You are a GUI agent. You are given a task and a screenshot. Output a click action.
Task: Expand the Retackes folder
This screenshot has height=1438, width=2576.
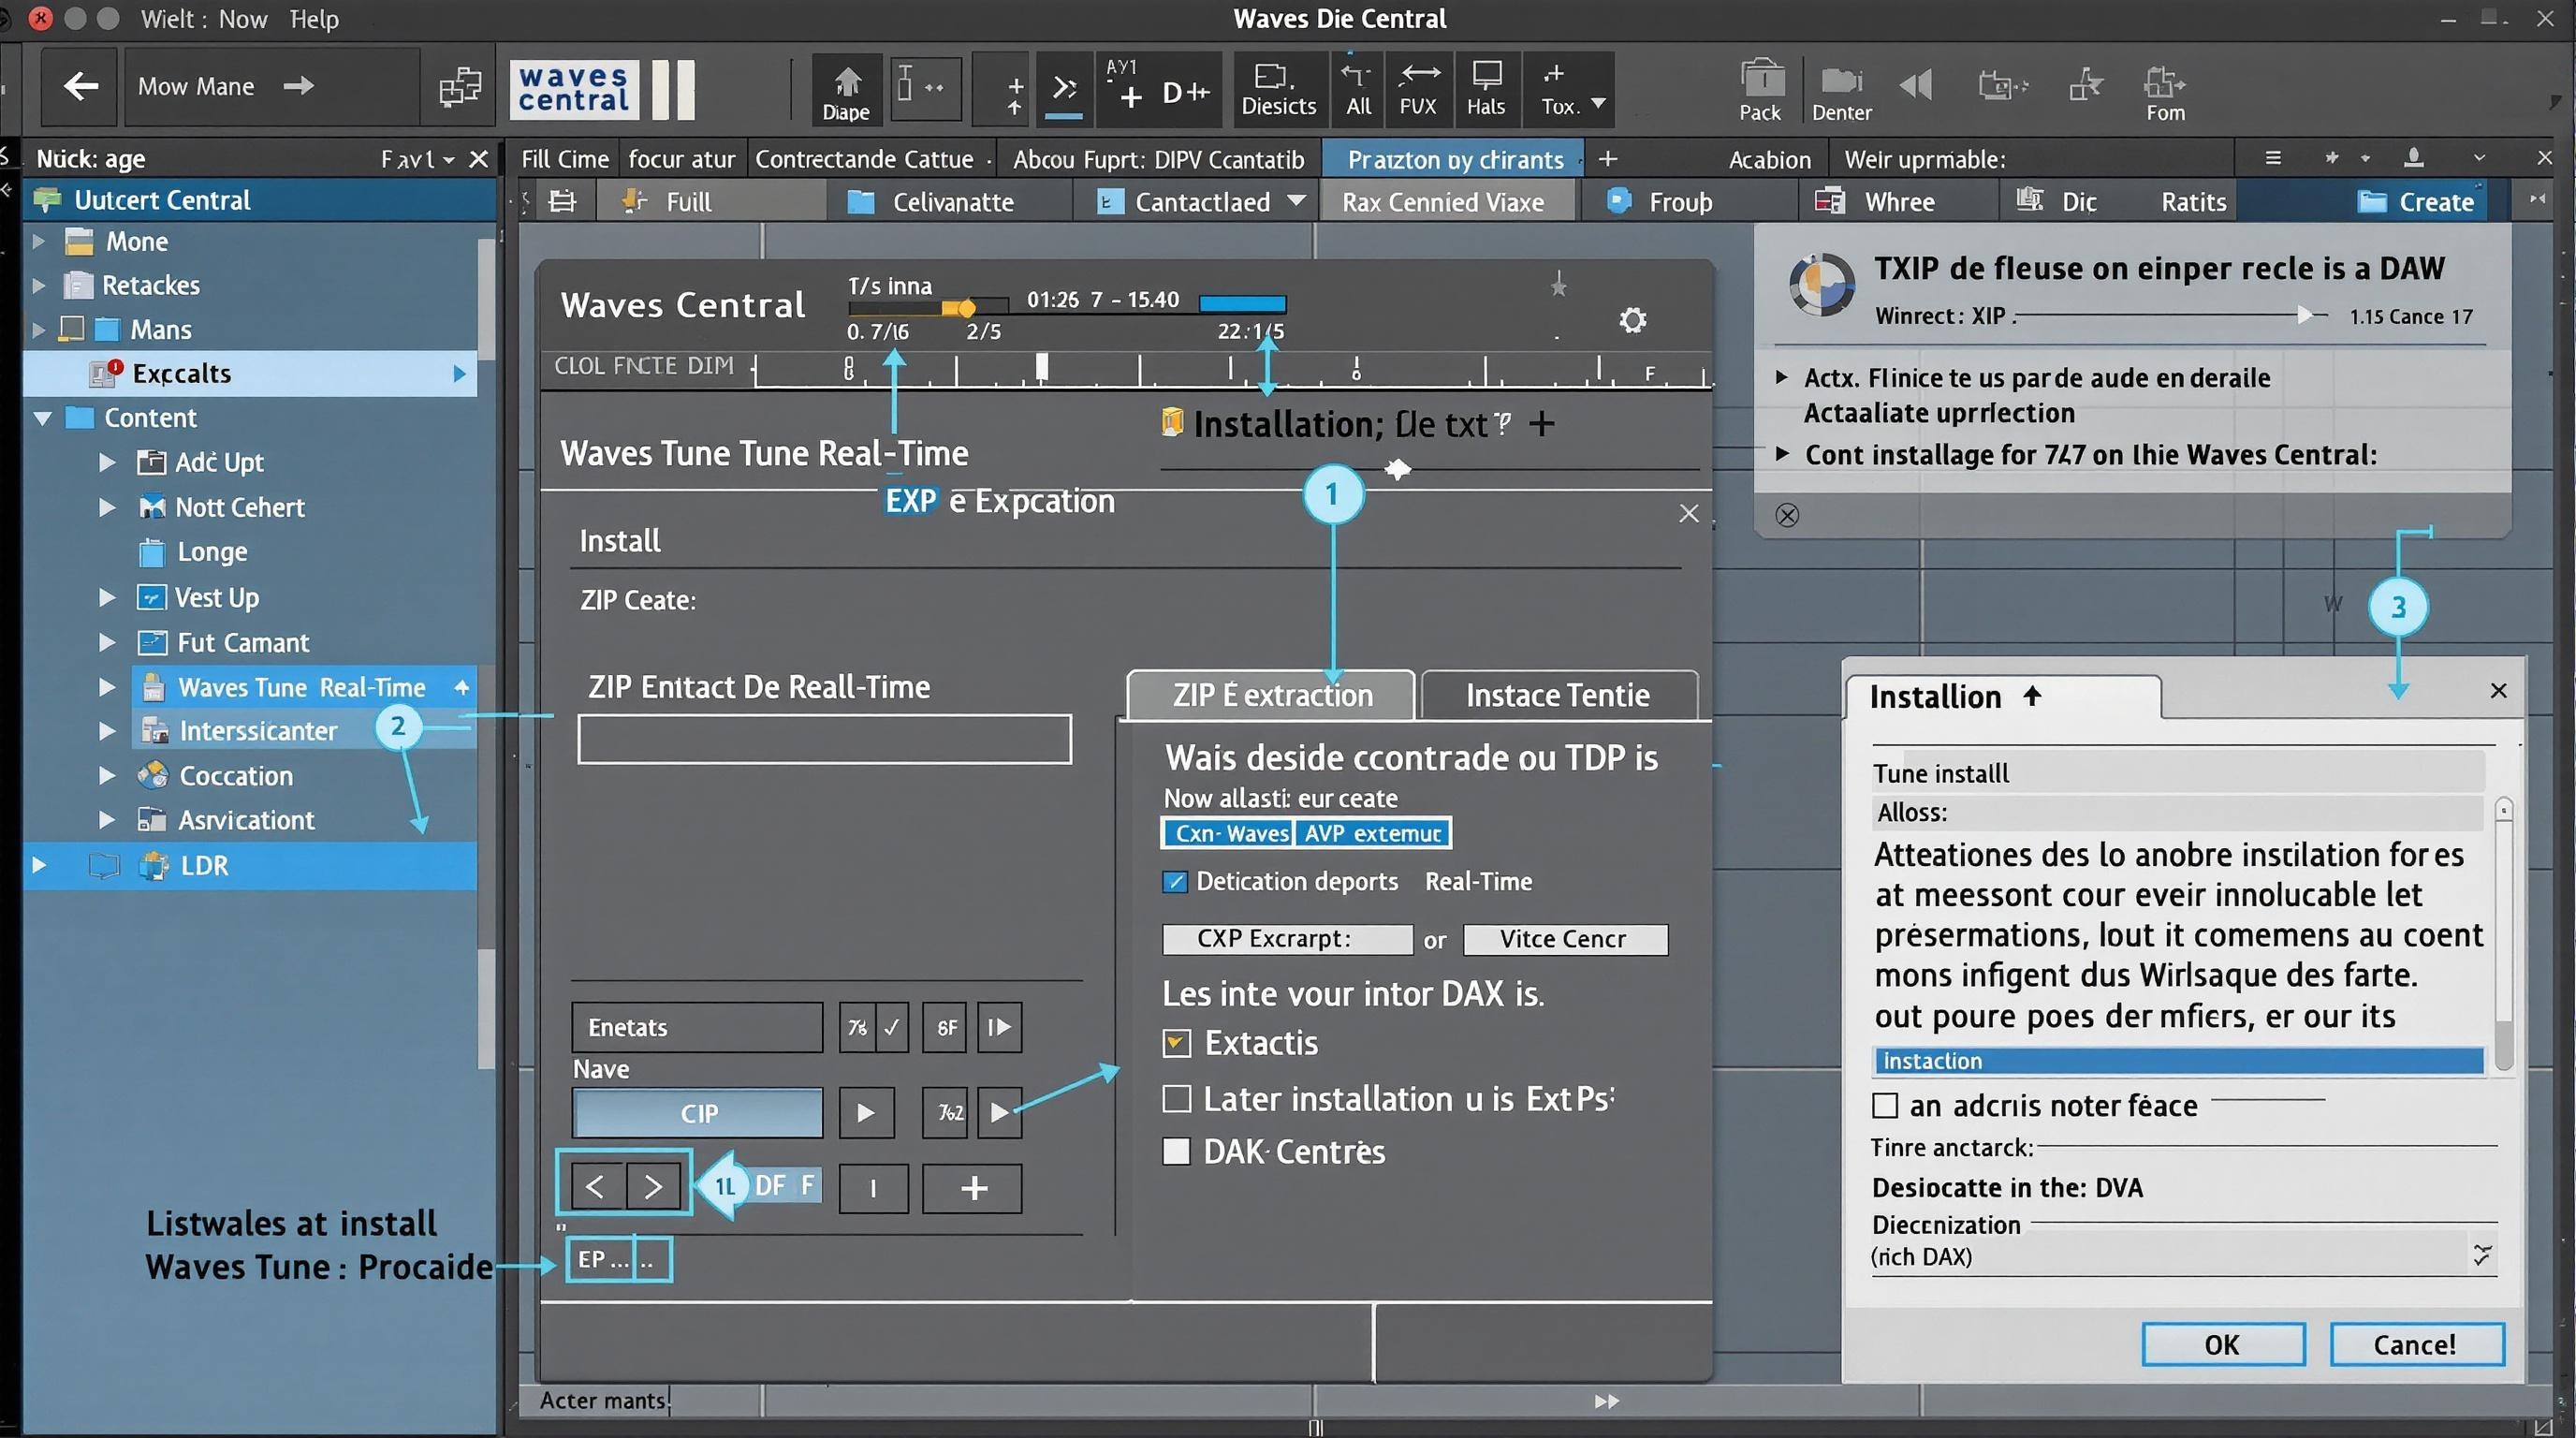pos(39,285)
